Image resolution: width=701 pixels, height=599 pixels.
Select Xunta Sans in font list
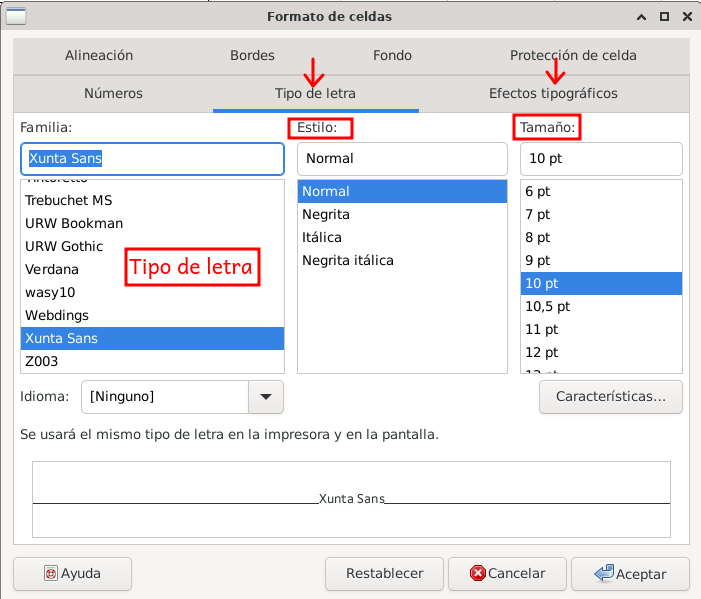pos(152,338)
